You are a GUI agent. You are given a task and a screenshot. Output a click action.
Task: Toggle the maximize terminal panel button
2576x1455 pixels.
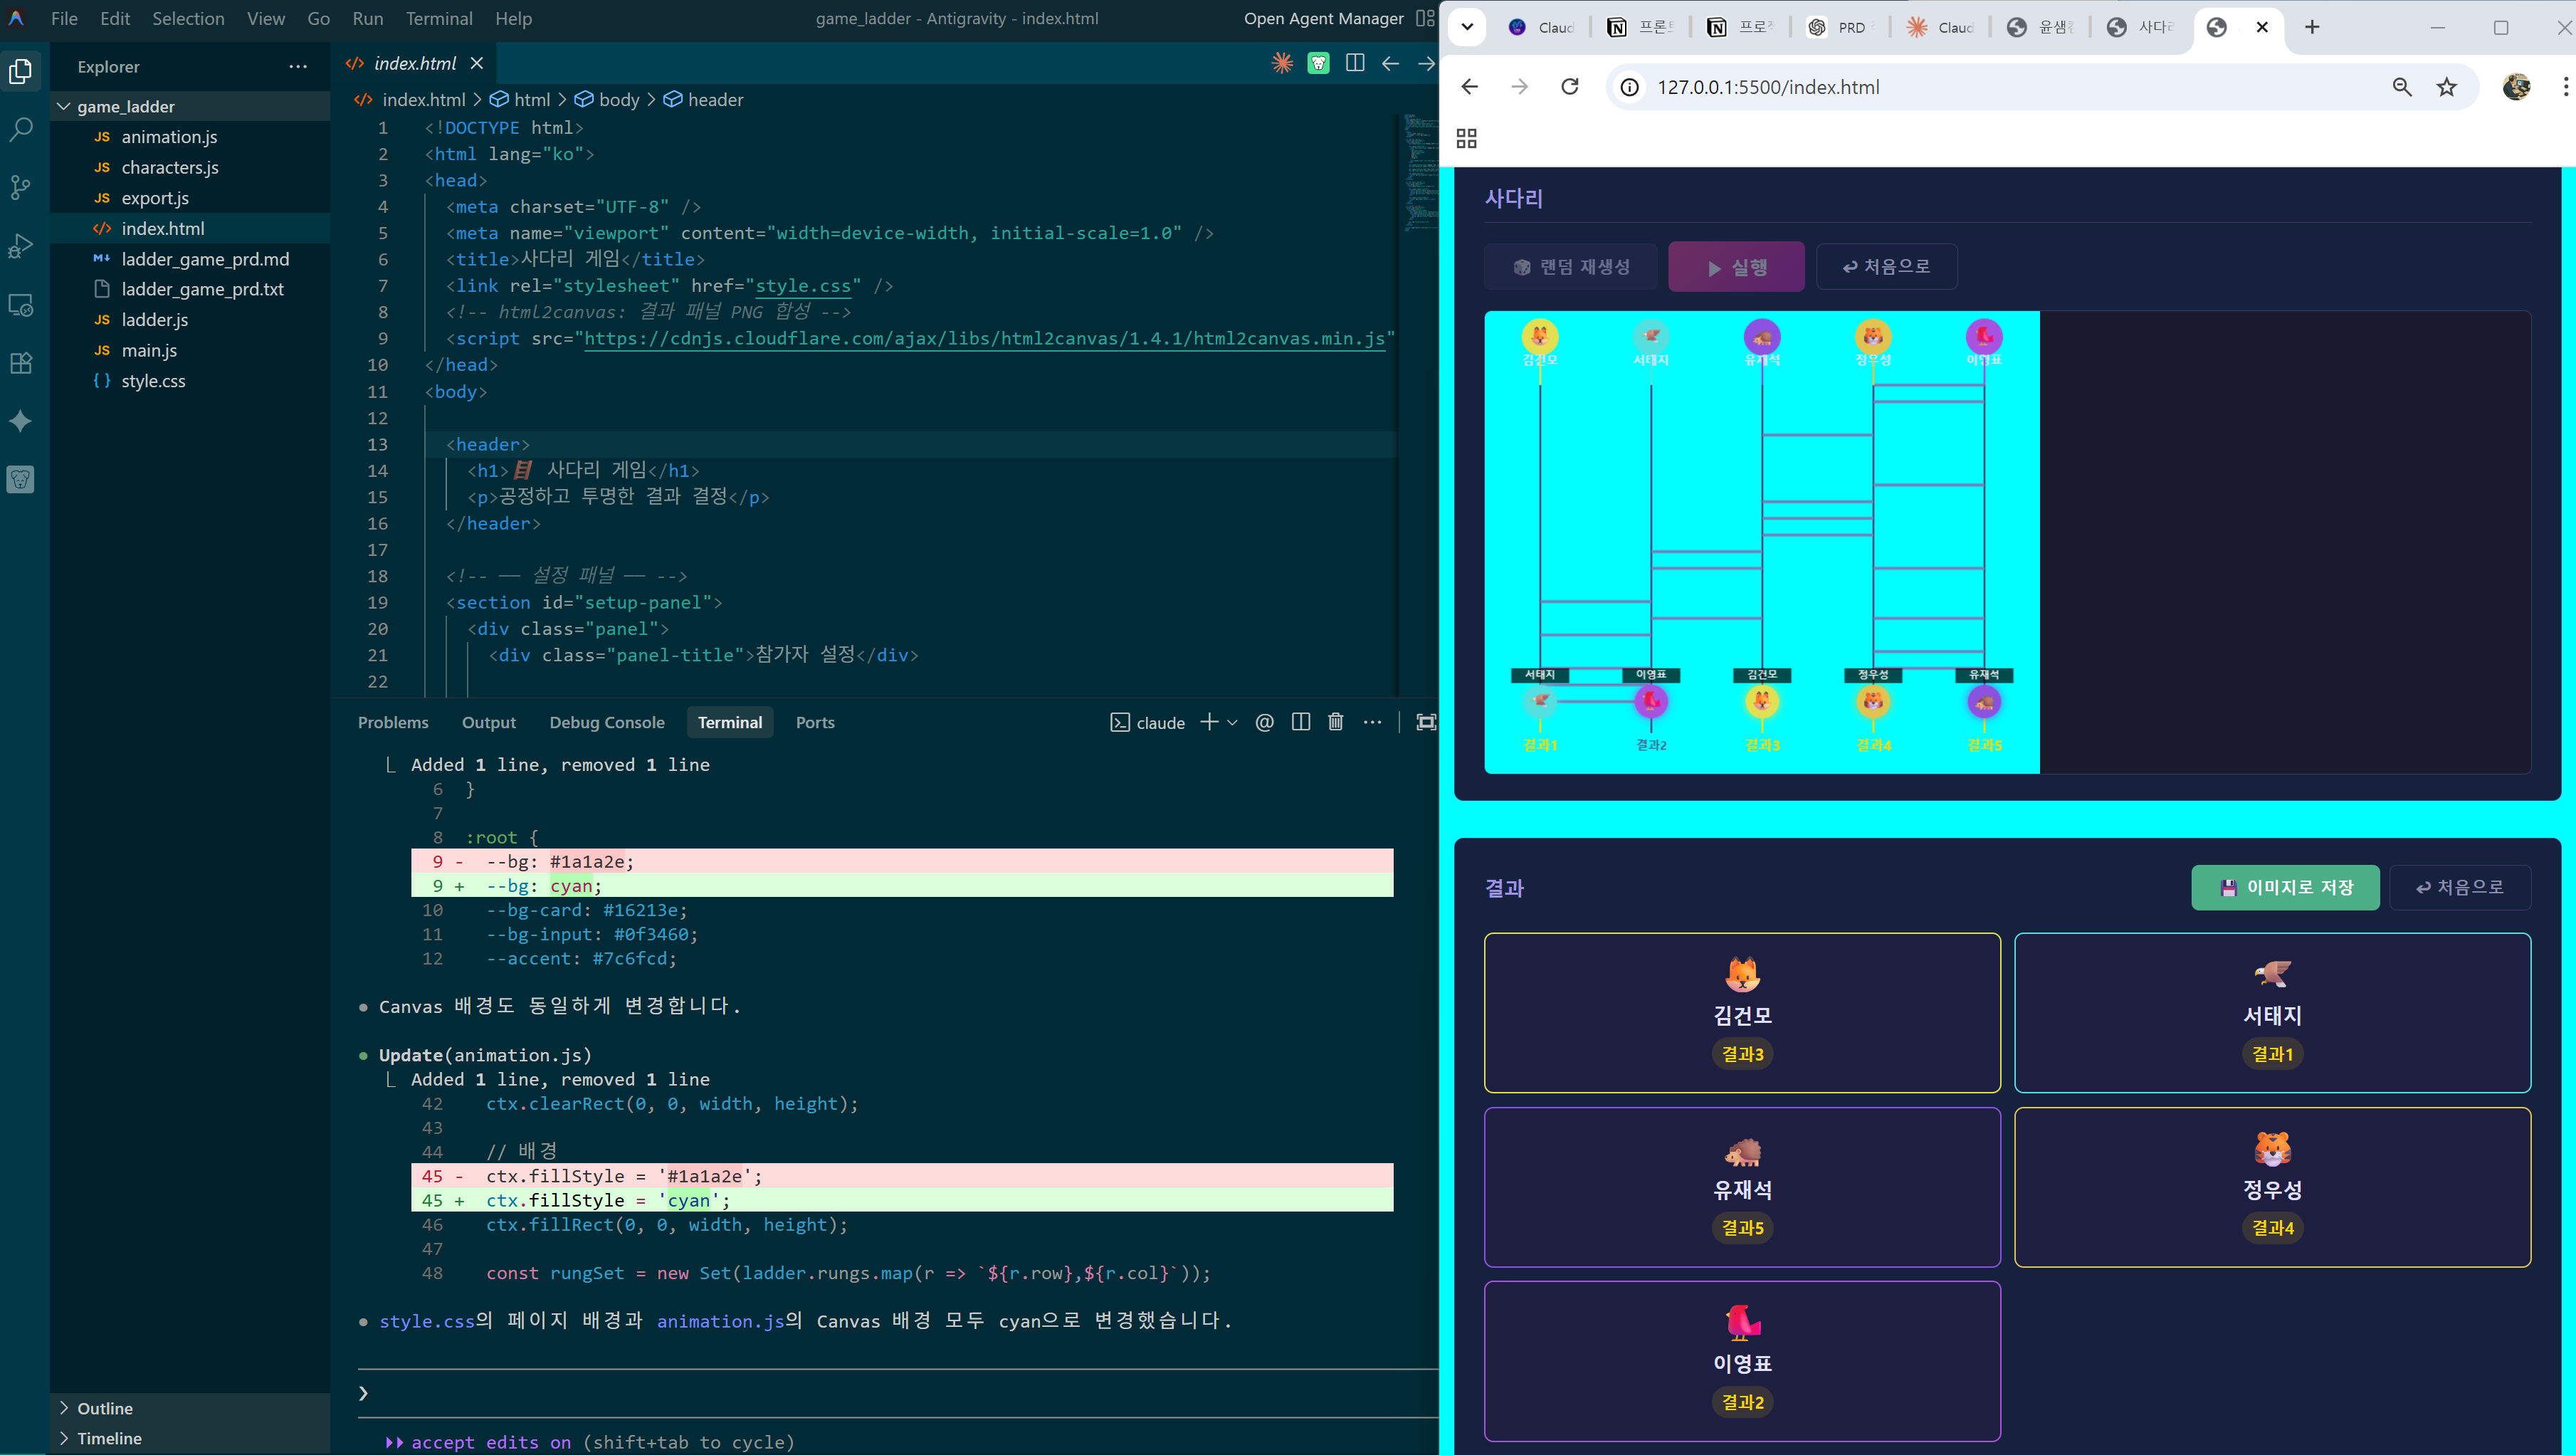pos(1426,722)
